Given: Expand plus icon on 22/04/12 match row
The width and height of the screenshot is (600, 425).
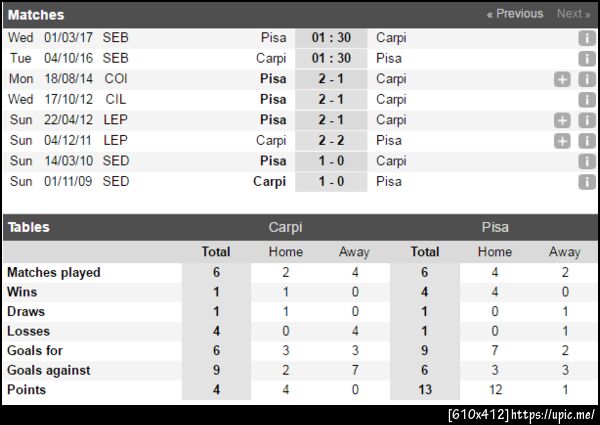Looking at the screenshot, I should pyautogui.click(x=562, y=120).
